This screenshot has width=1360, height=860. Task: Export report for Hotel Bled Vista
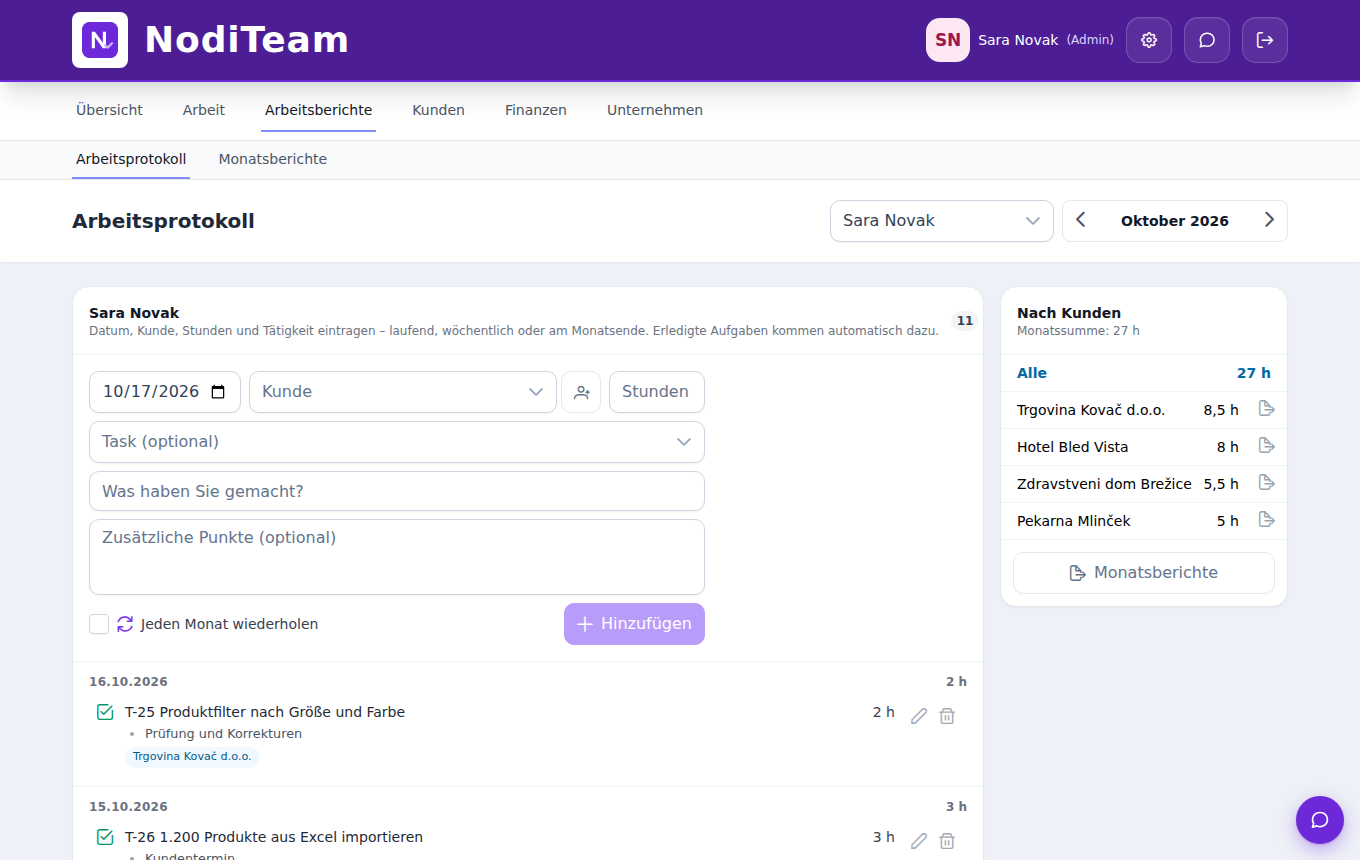click(1266, 446)
